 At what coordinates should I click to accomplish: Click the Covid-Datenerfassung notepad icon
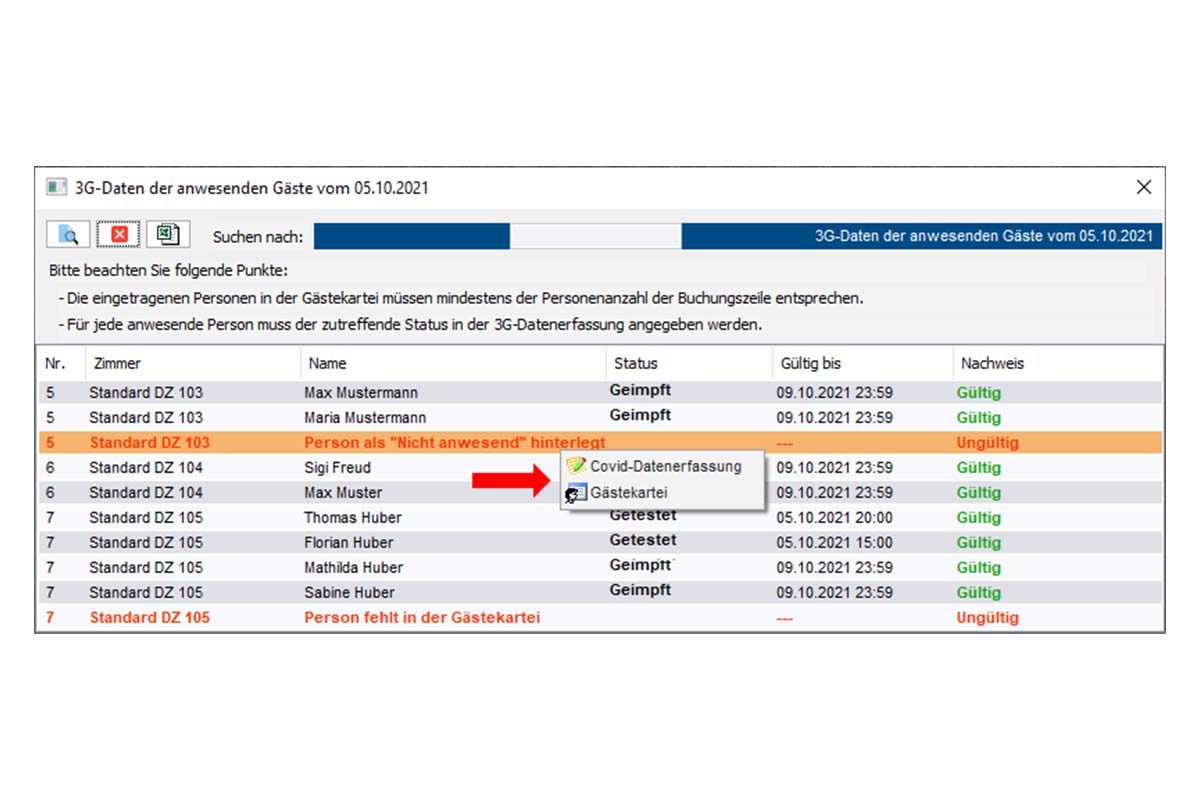pyautogui.click(x=576, y=466)
